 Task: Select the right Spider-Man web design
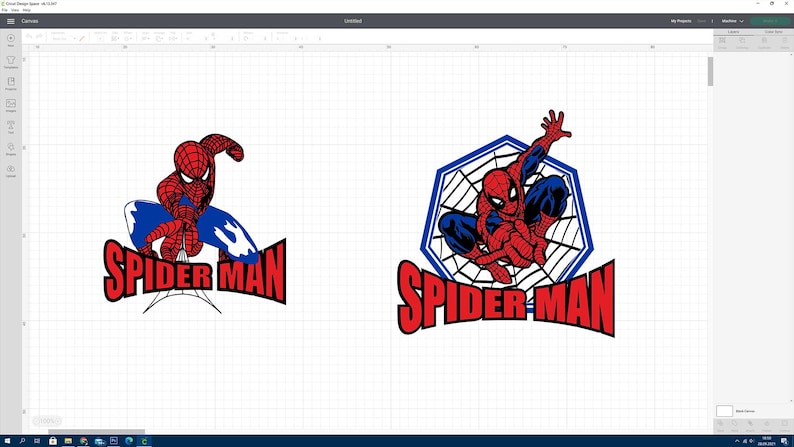506,223
